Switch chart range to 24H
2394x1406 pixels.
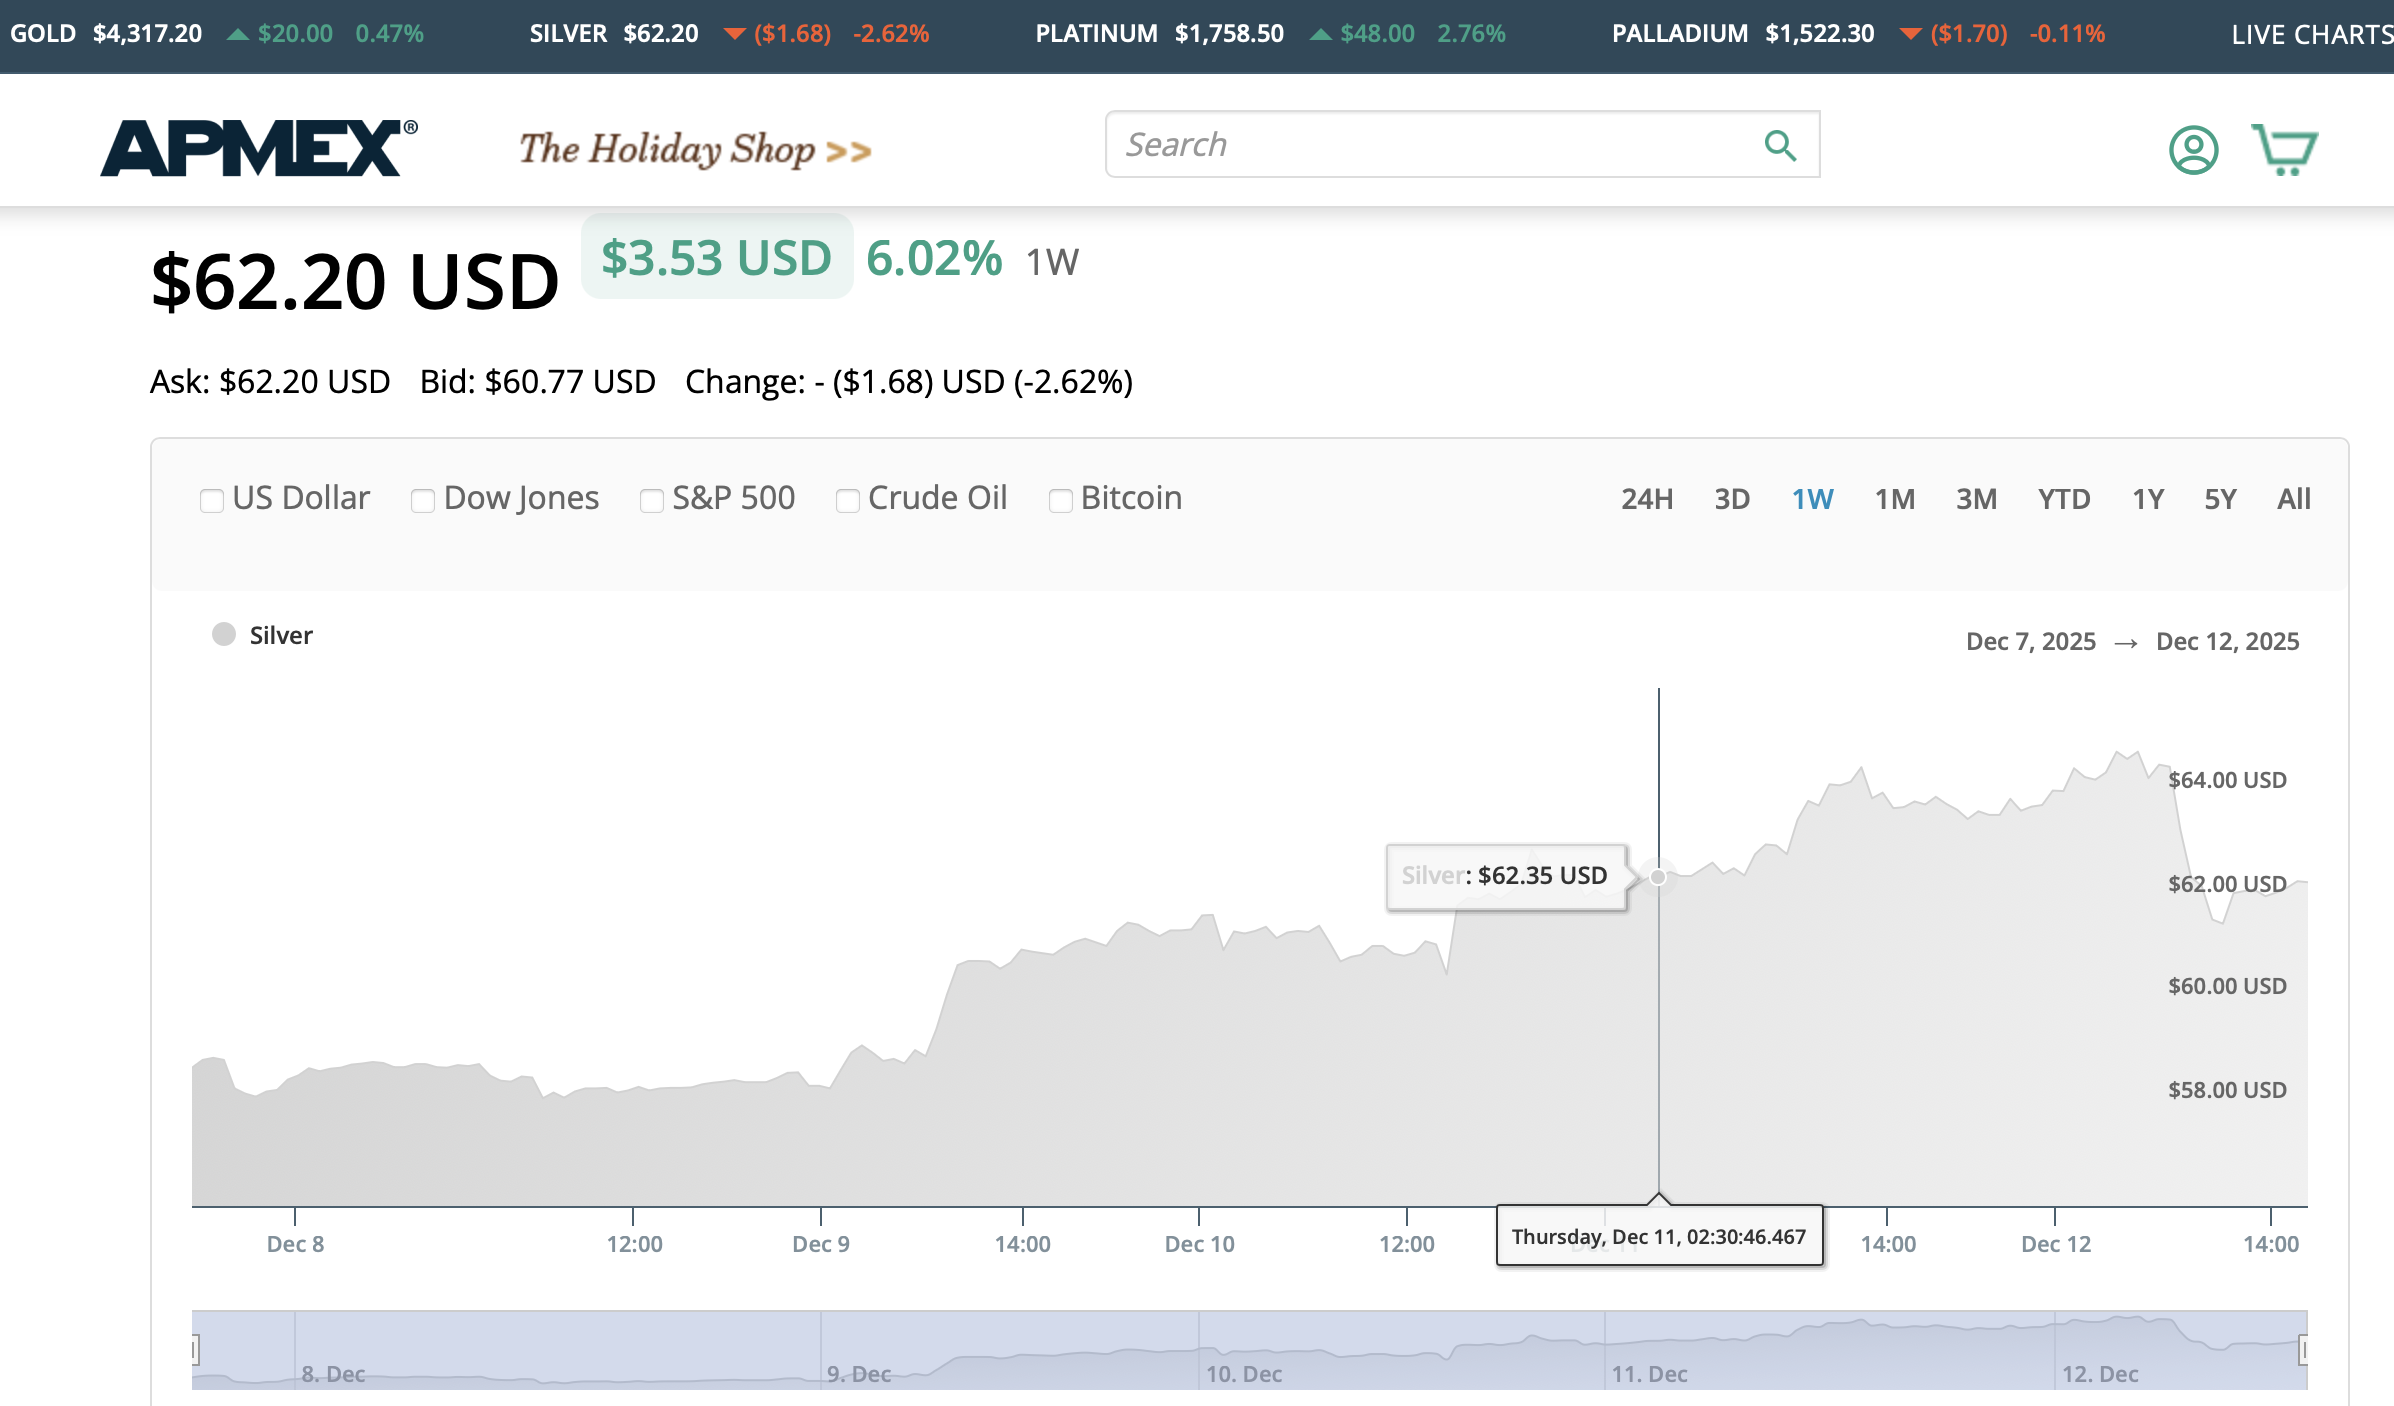(1646, 499)
